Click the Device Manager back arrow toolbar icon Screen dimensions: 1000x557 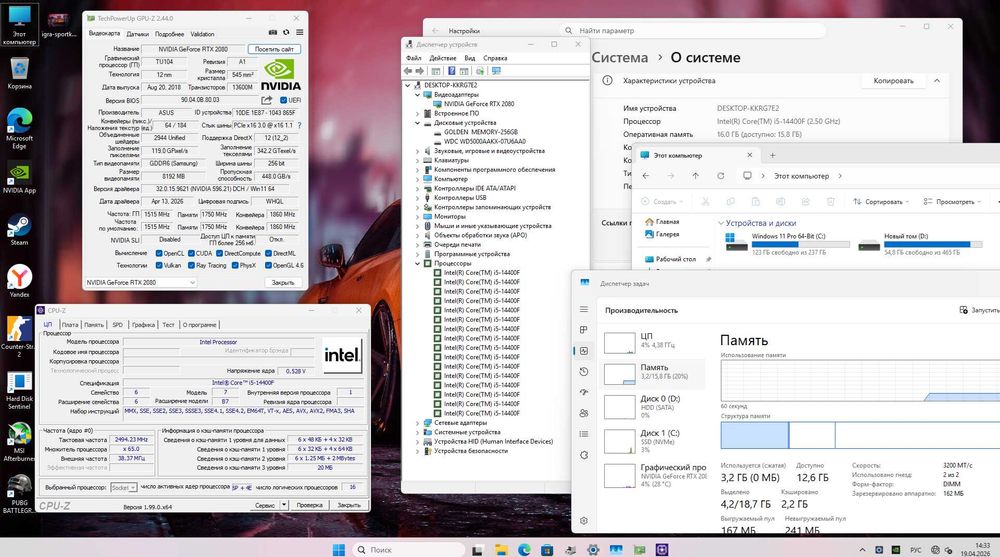tap(408, 71)
